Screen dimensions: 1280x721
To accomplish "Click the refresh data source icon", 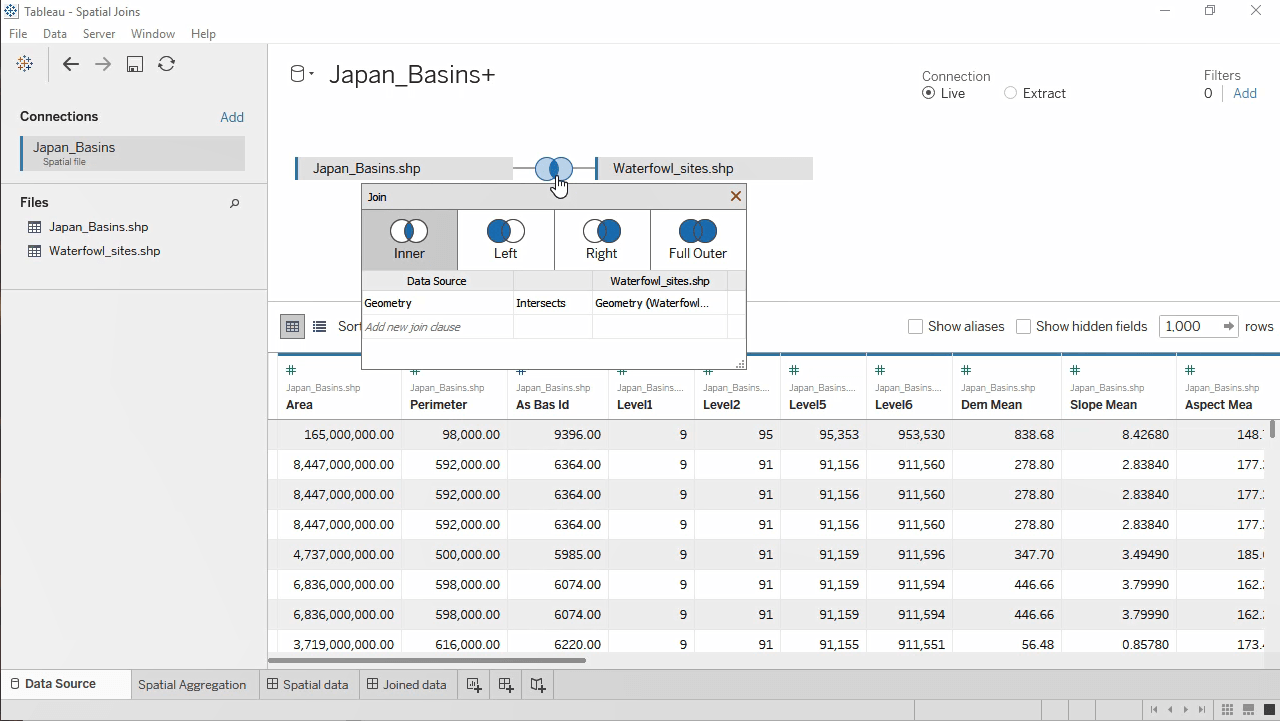I will click(167, 64).
